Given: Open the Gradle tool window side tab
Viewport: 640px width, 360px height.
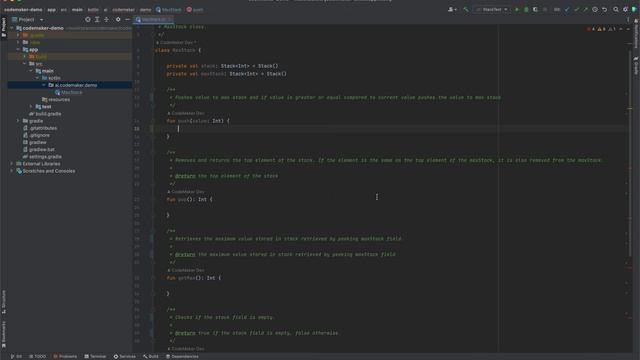Looking at the screenshot, I should click(x=636, y=65).
